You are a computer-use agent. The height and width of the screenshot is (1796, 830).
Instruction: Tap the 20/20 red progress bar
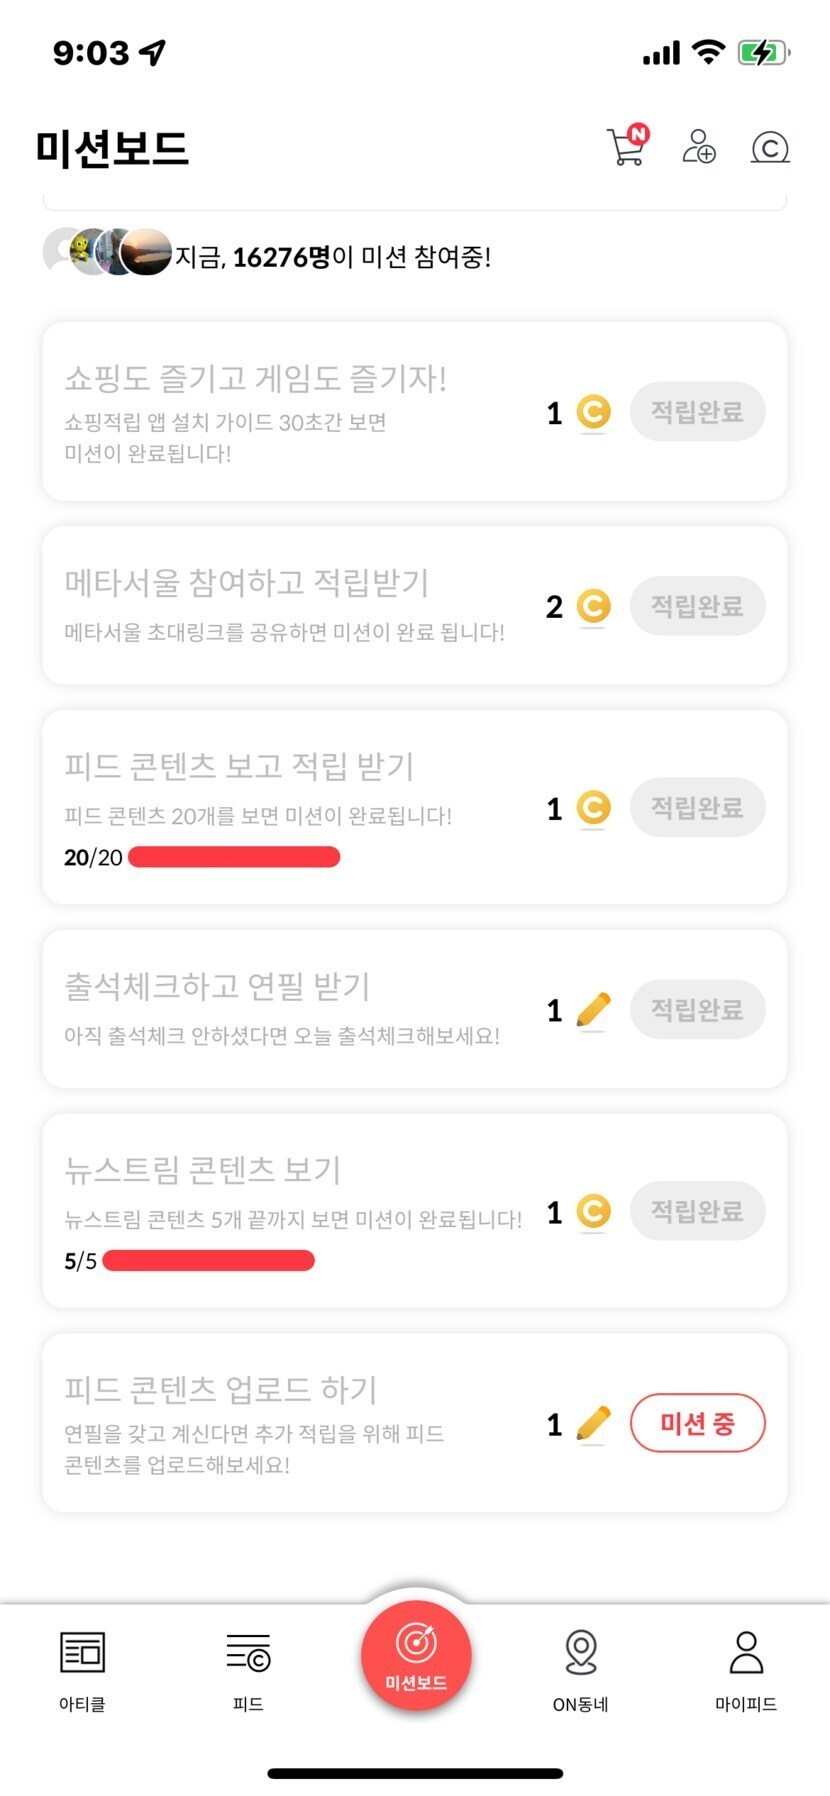click(x=234, y=857)
